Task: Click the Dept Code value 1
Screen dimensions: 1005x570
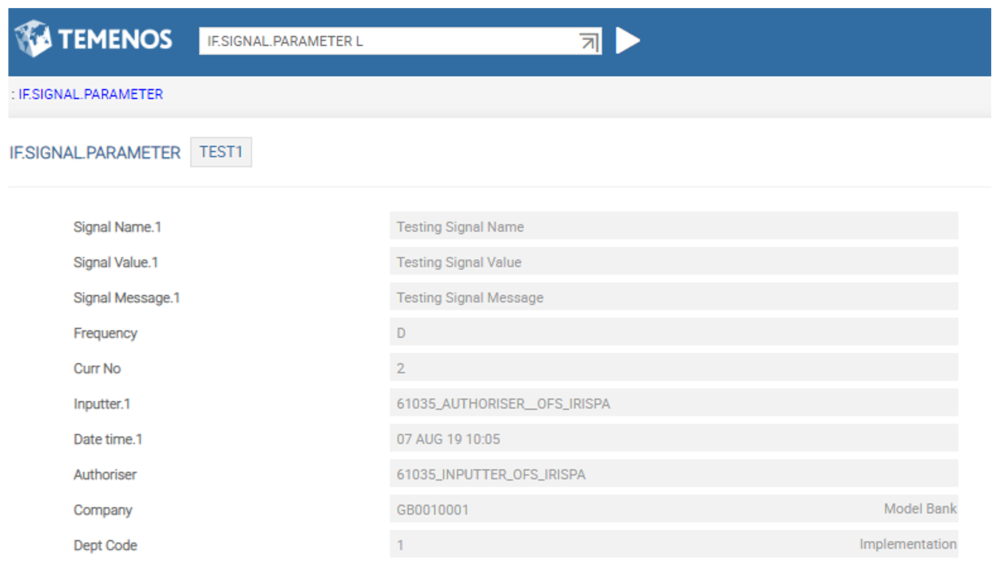Action: (401, 546)
